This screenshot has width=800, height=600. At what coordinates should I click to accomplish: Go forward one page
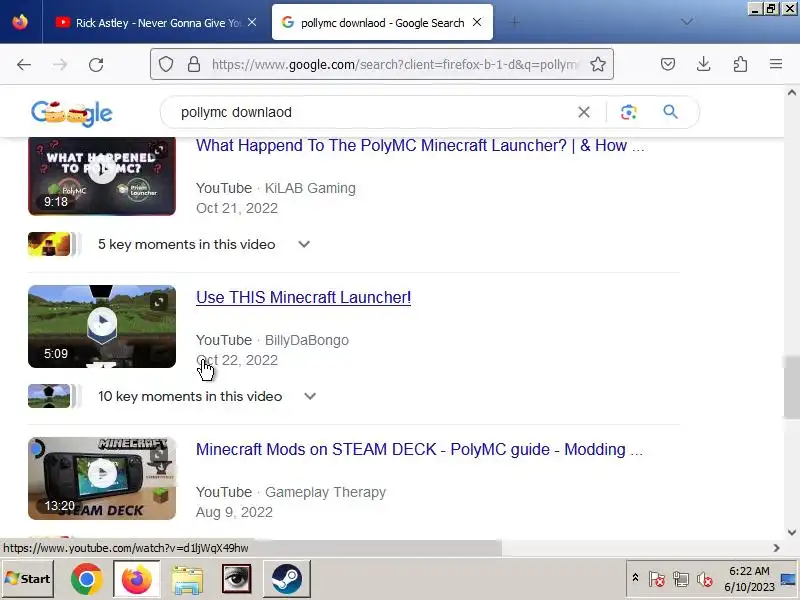tap(60, 64)
